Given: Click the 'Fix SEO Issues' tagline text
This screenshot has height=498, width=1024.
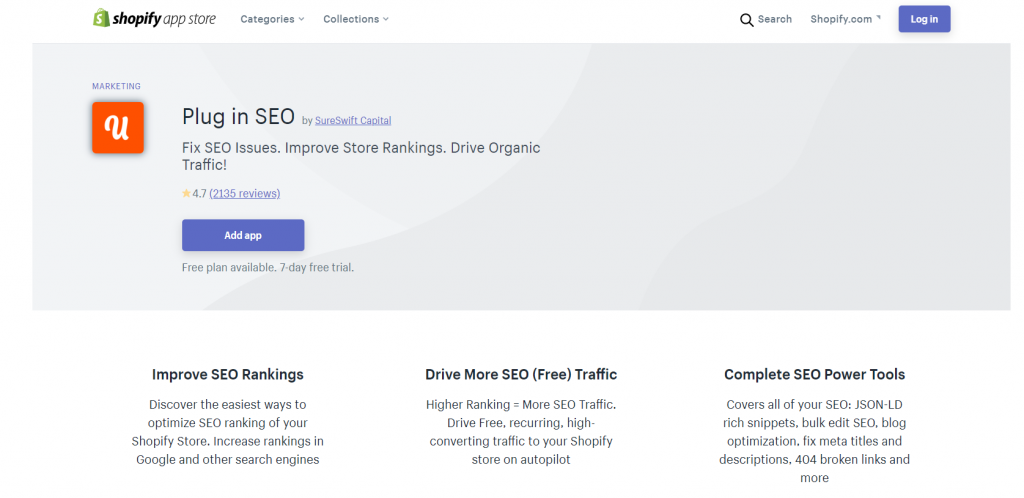Looking at the screenshot, I should [361, 156].
